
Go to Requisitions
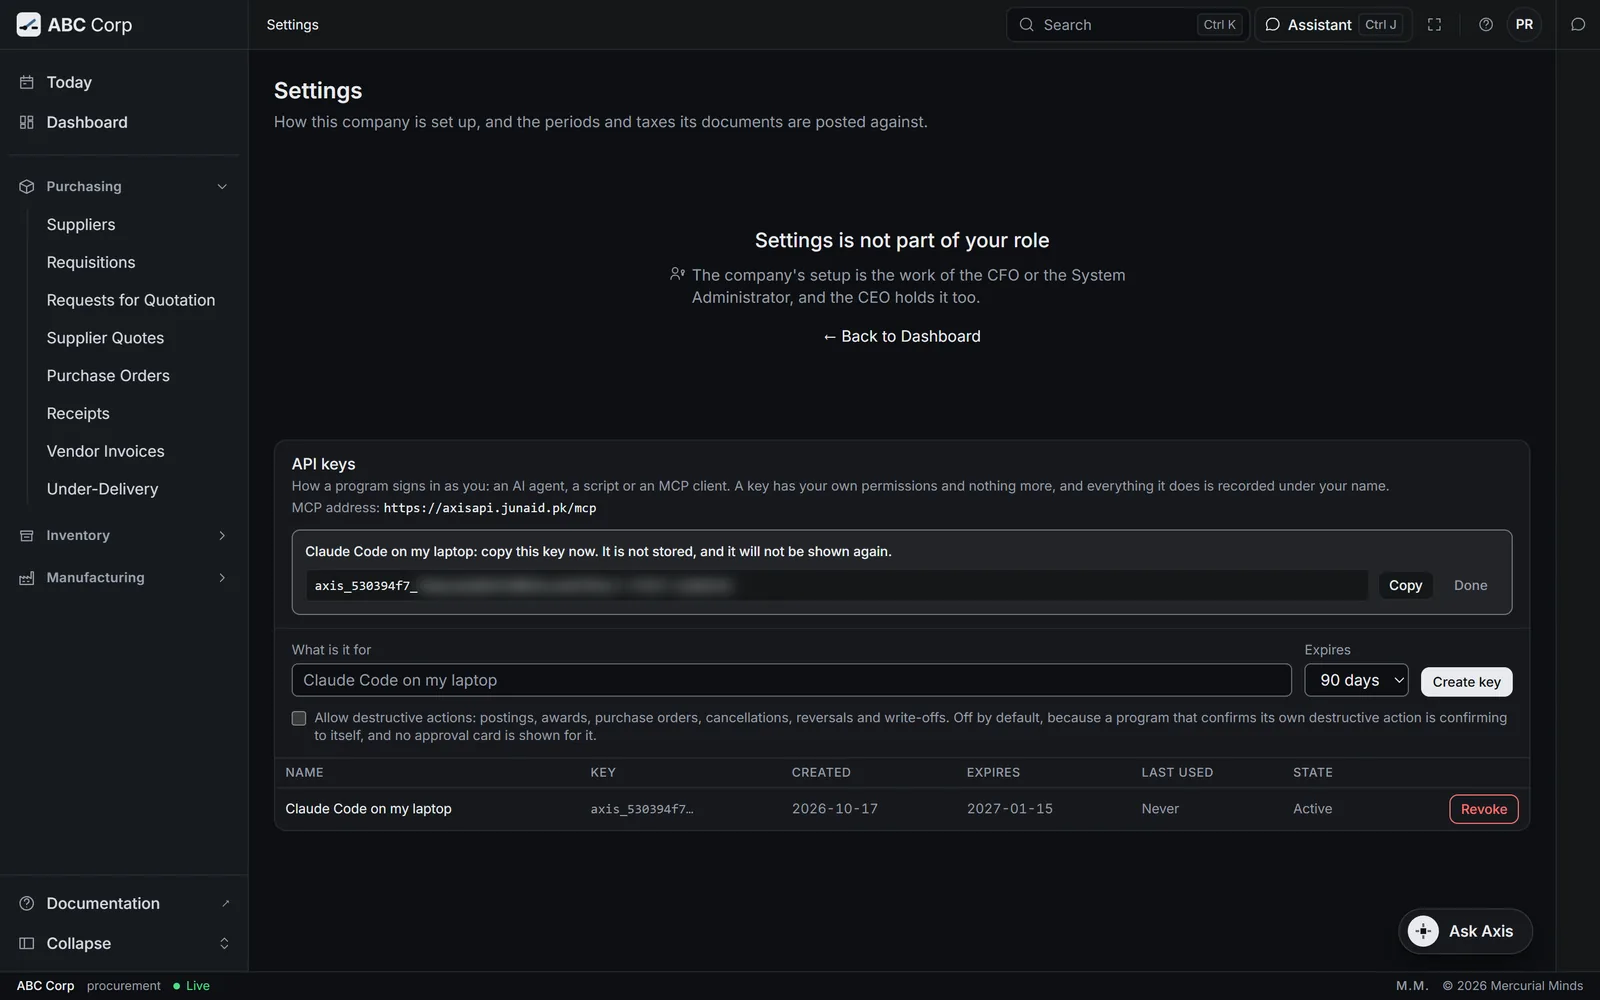point(91,262)
